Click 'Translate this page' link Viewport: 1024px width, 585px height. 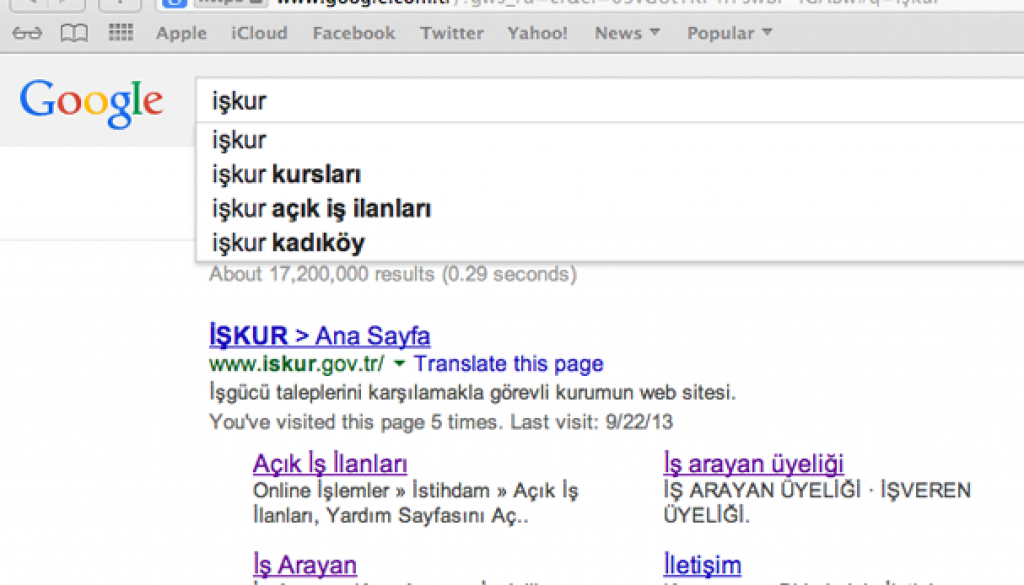509,364
